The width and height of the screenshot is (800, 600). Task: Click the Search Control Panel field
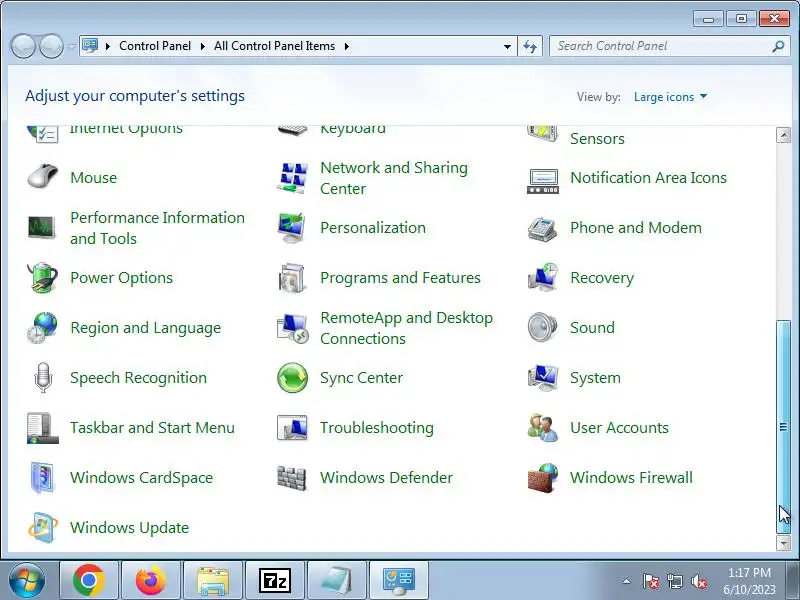click(x=668, y=46)
